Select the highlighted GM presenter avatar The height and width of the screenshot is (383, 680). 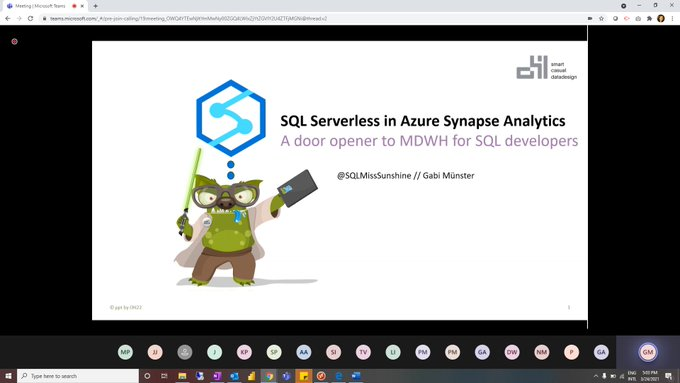[648, 352]
